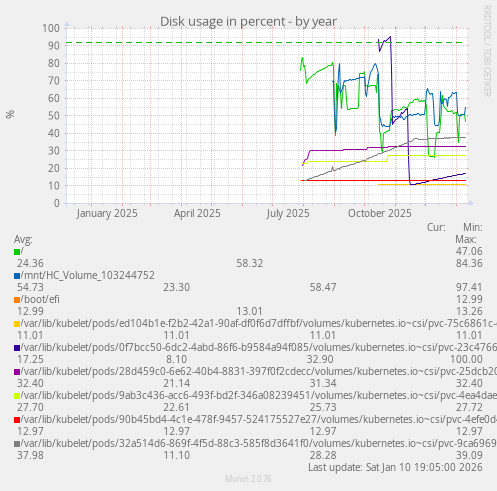Image resolution: width=497 pixels, height=491 pixels.
Task: Click the value 28.28 for pod 32a514d6
Action: click(x=323, y=455)
